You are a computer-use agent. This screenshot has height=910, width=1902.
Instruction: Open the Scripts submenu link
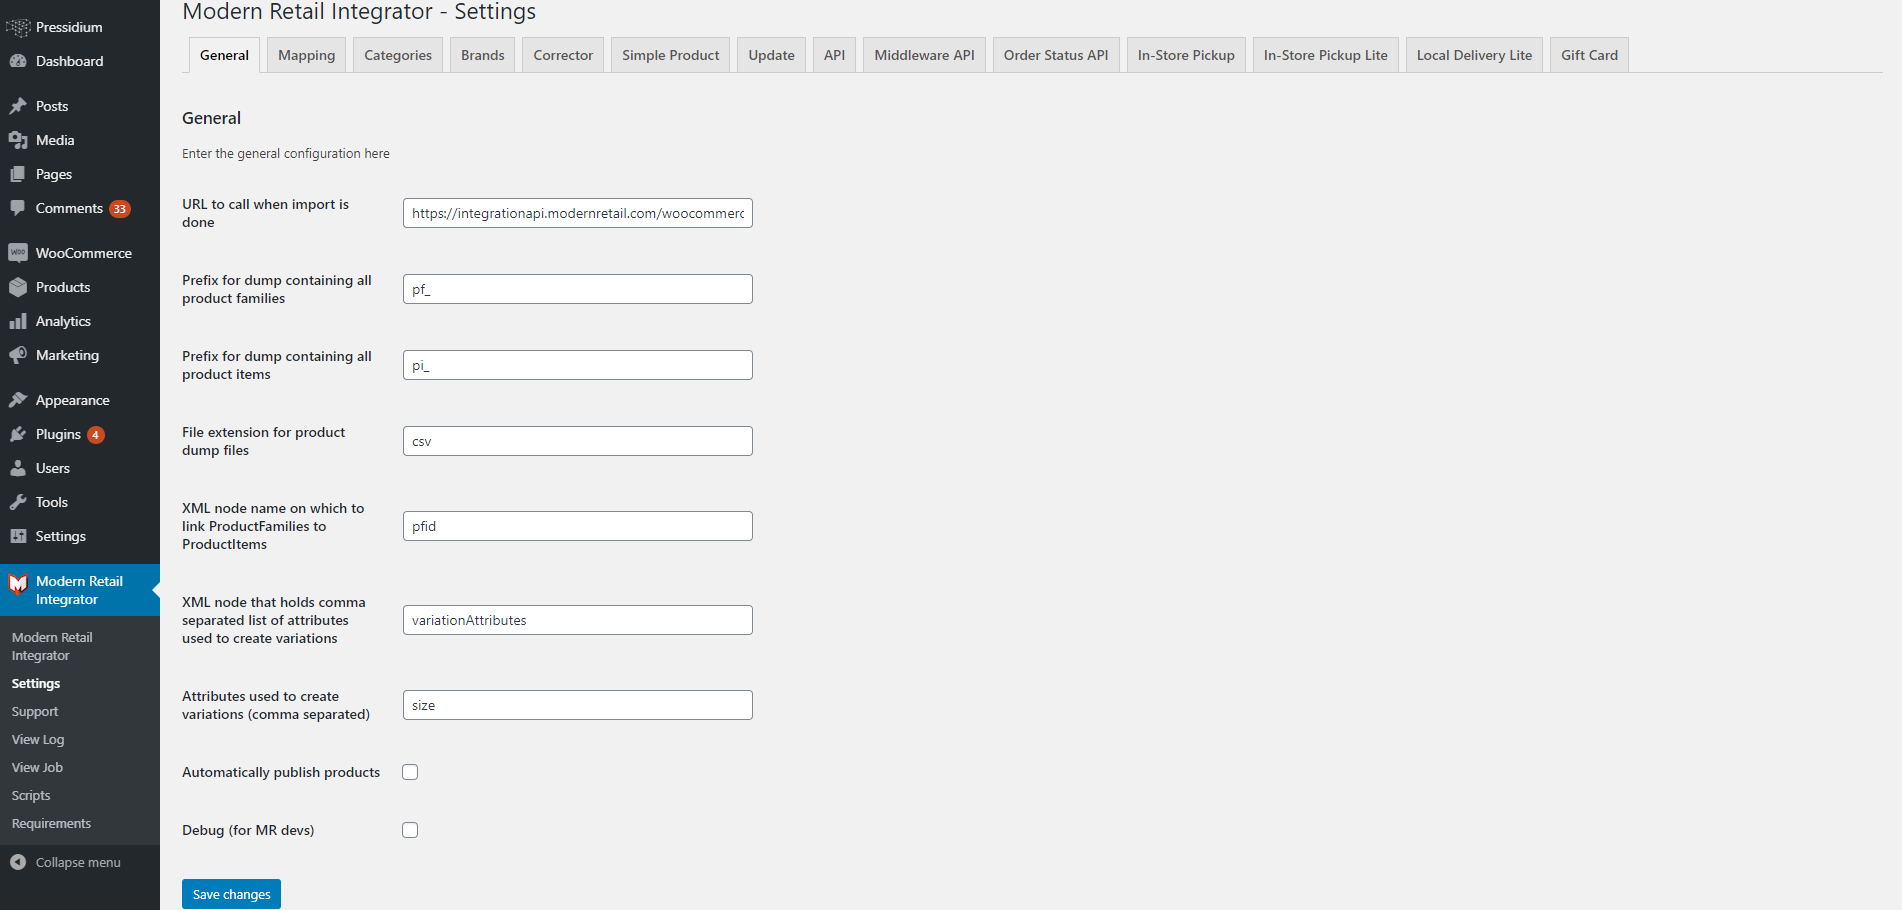[31, 796]
